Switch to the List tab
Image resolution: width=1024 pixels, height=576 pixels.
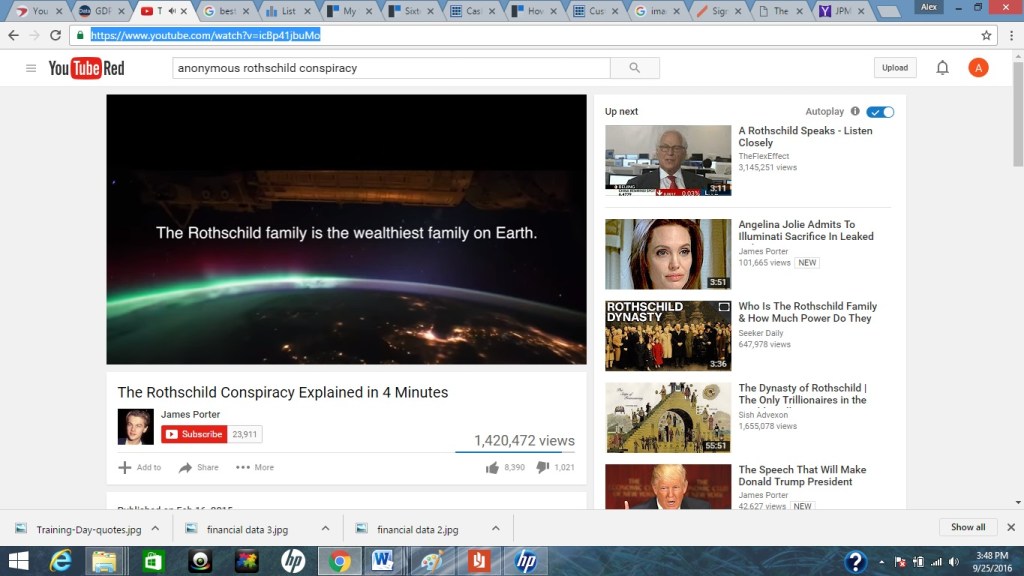[x=287, y=11]
